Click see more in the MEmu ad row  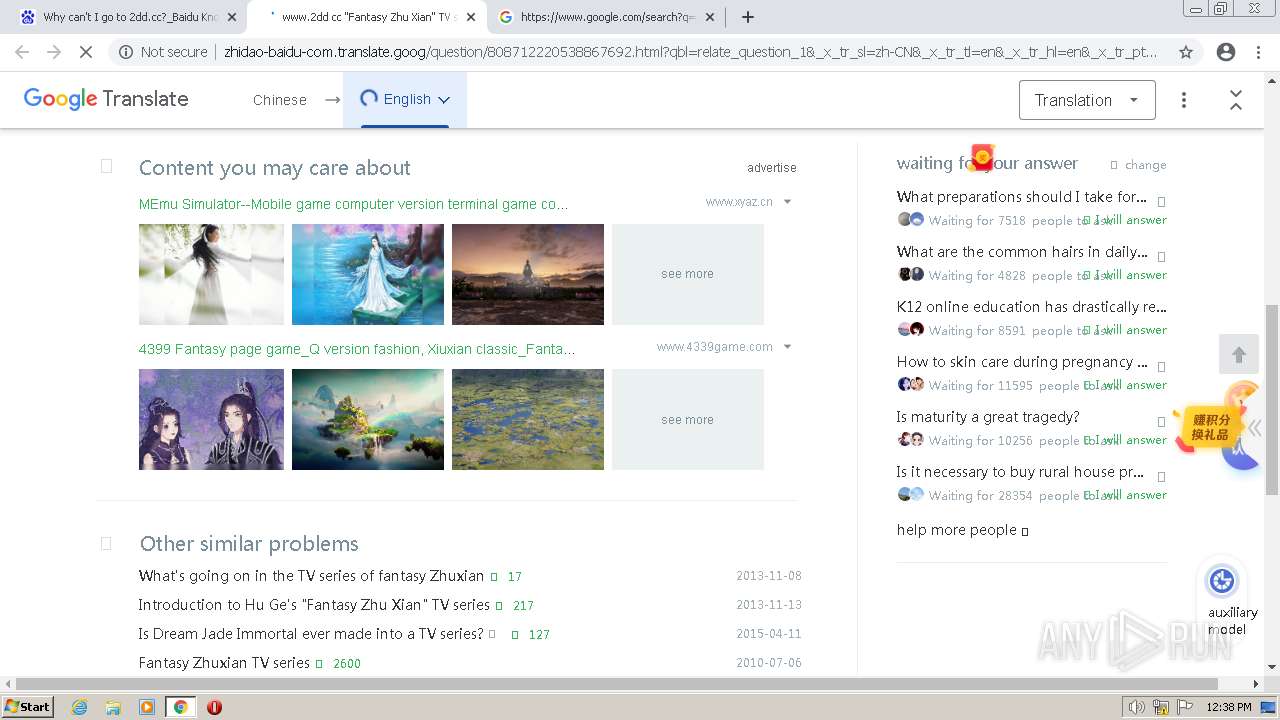click(688, 274)
